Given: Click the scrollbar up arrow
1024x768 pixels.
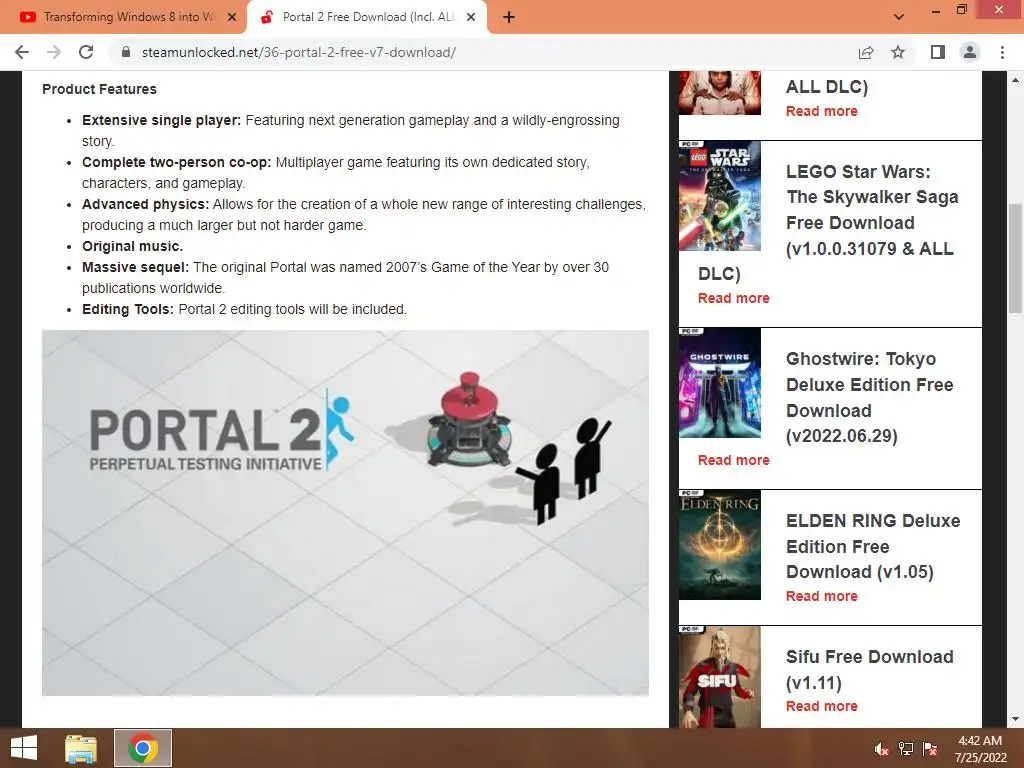Looking at the screenshot, I should [x=1015, y=80].
